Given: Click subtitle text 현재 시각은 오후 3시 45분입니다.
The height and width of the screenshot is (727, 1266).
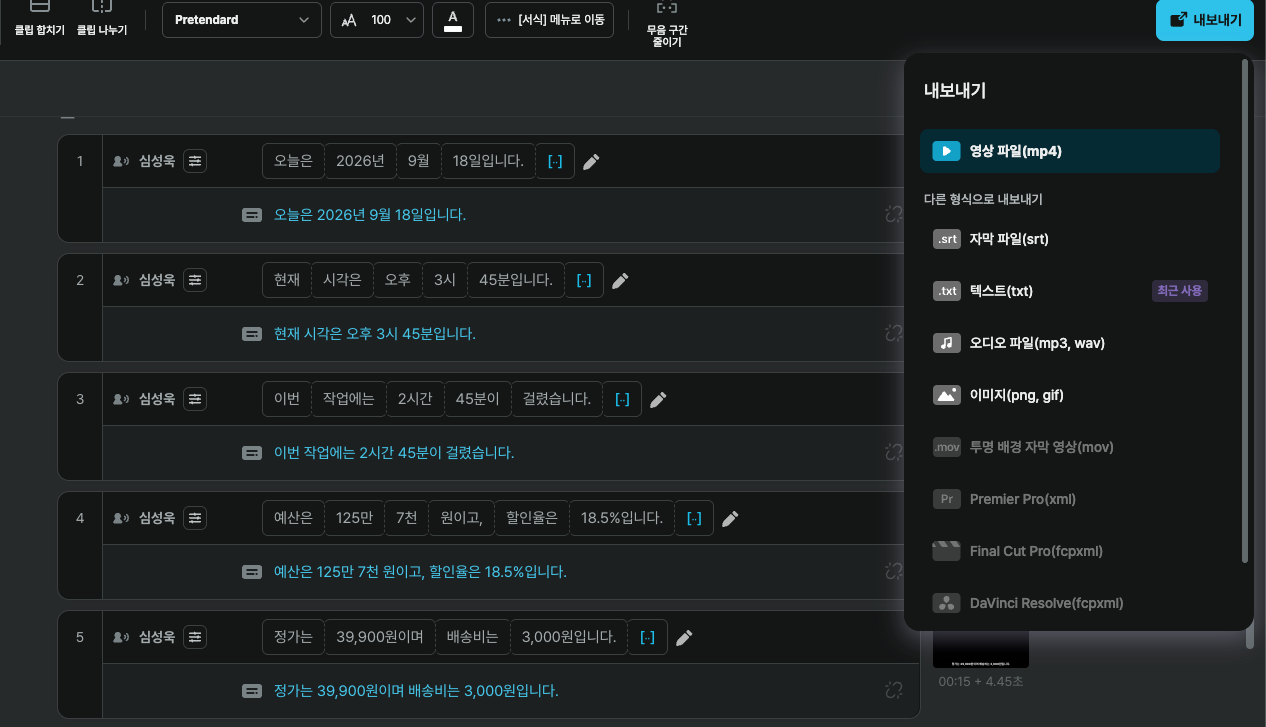Looking at the screenshot, I should [375, 334].
